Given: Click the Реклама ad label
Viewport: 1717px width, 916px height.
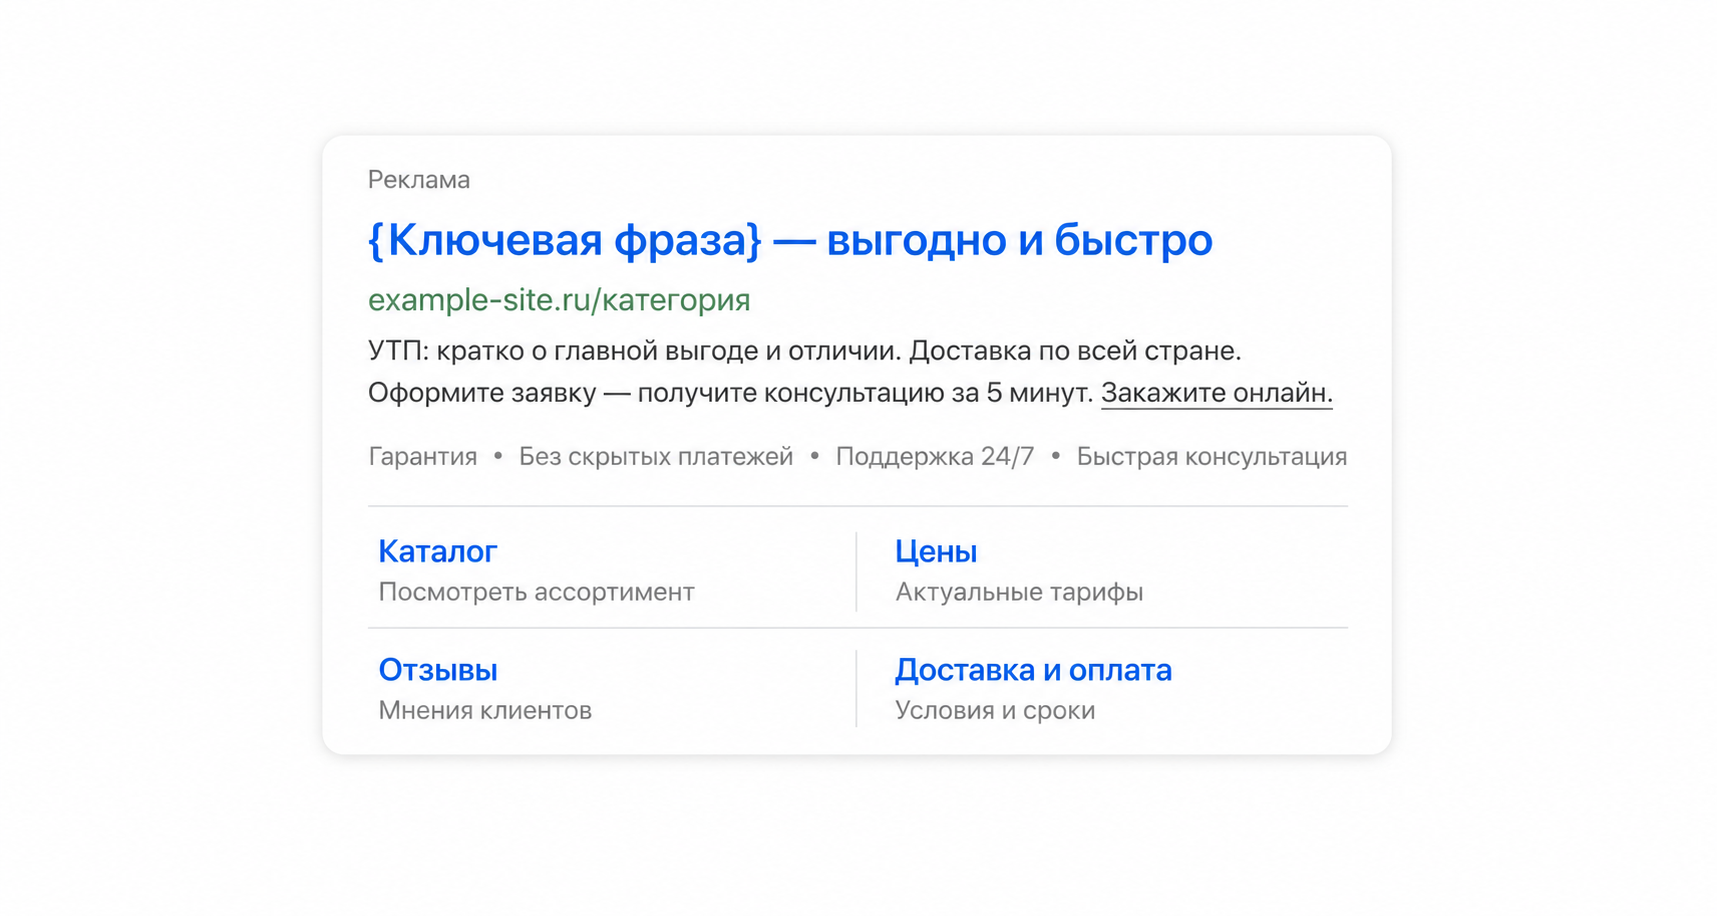Looking at the screenshot, I should coord(419,180).
